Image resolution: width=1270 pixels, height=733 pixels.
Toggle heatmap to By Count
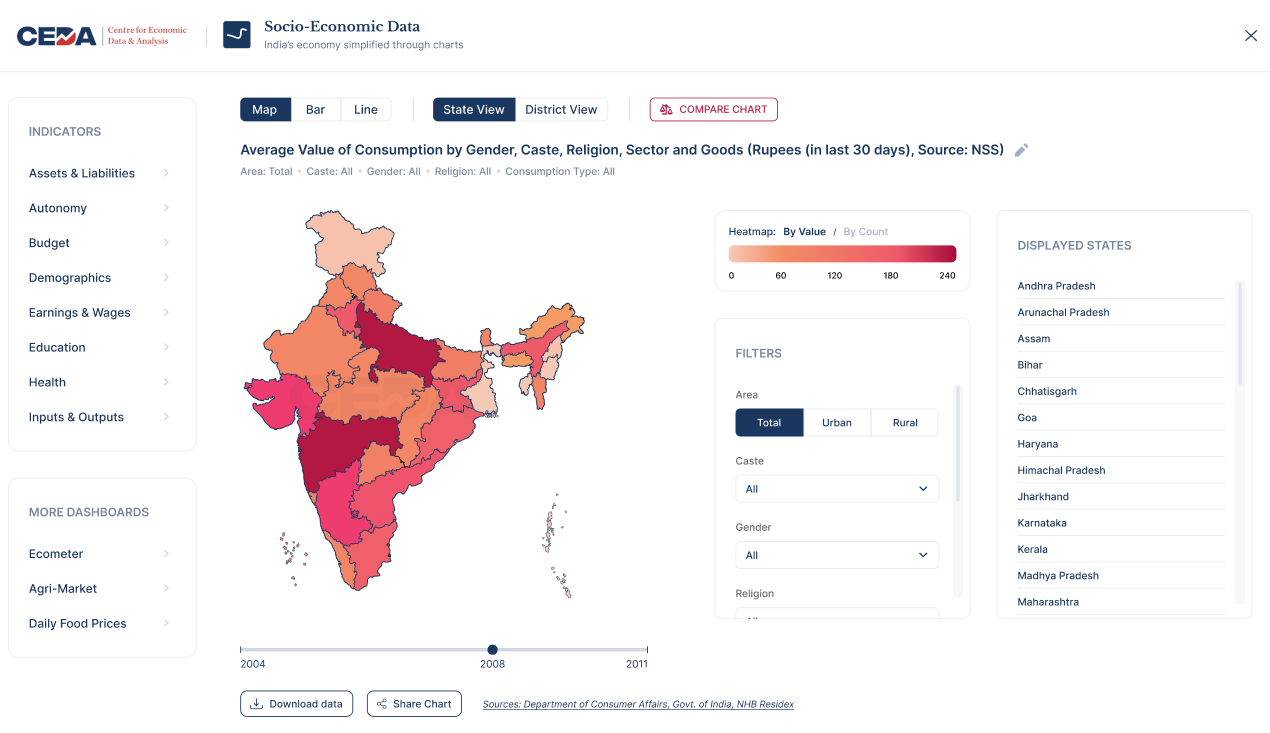(x=865, y=232)
